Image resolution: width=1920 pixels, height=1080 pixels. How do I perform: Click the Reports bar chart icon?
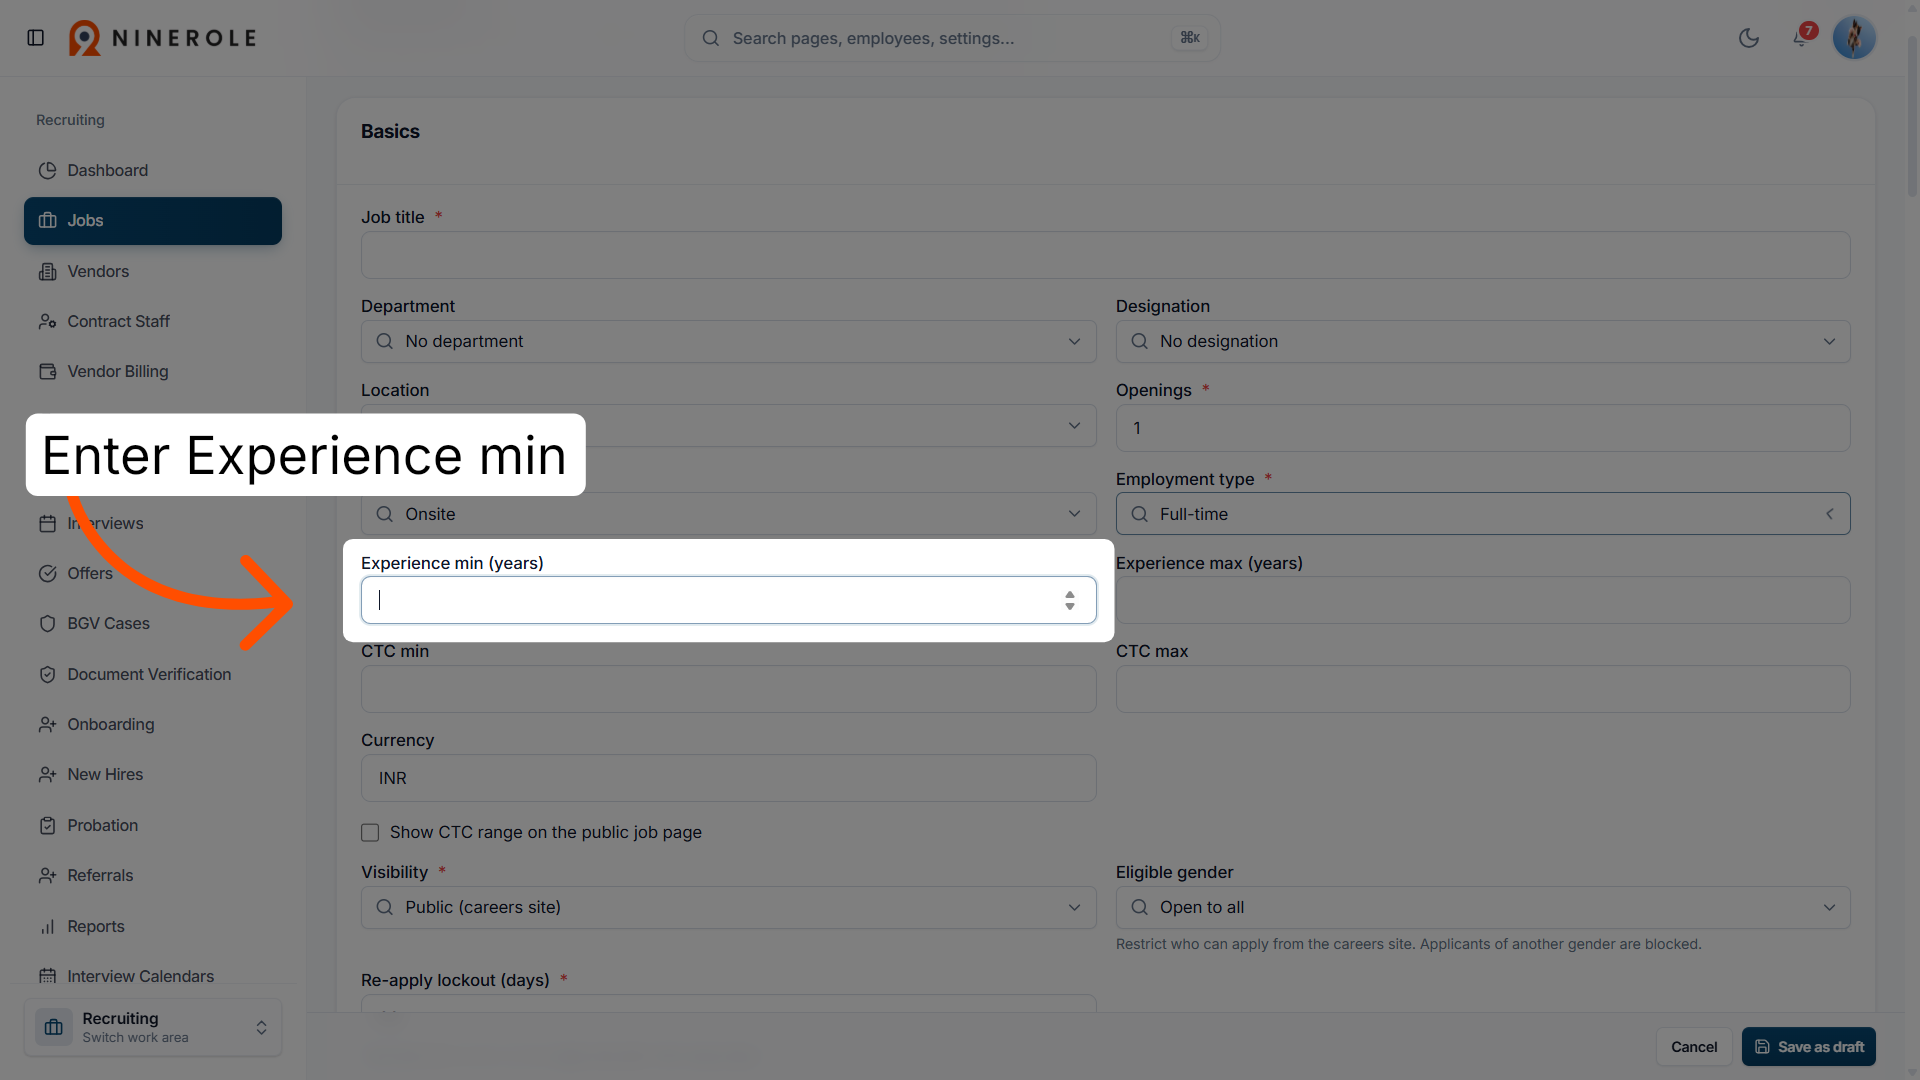coord(47,926)
